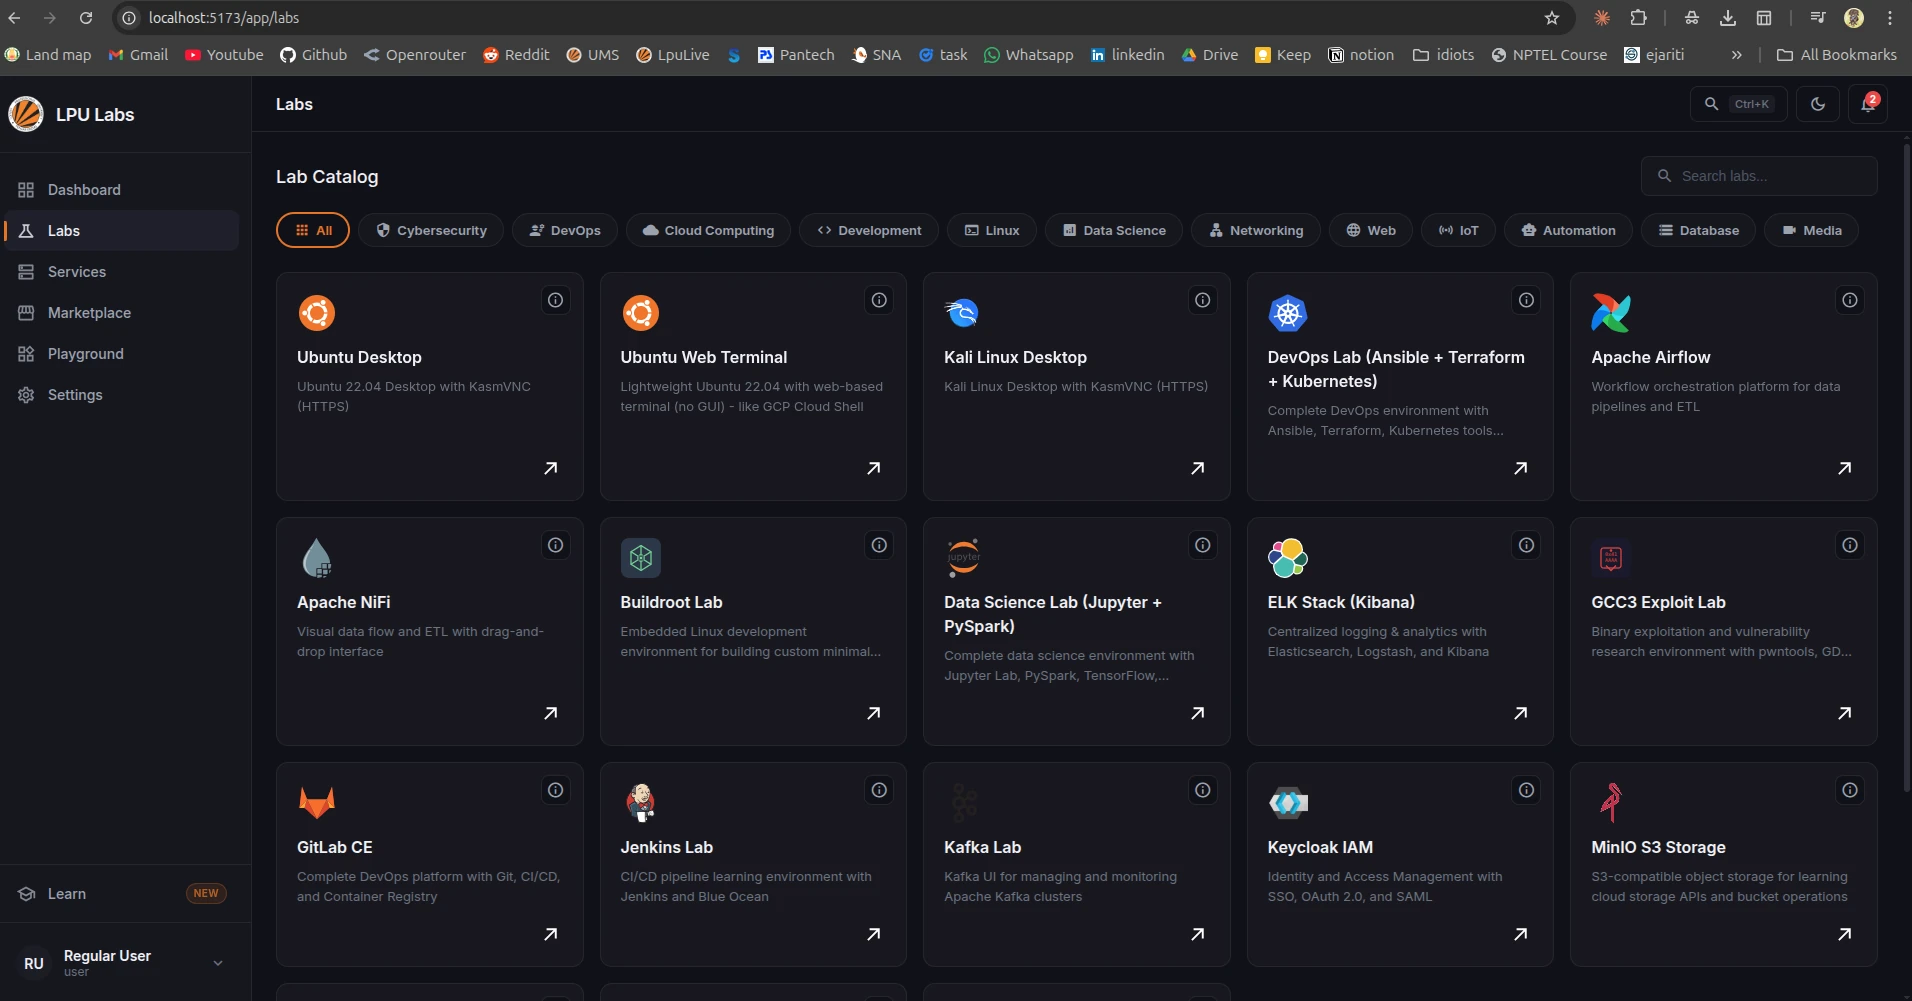Show hidden bookmarks with the overflow chevron
1912x1001 pixels.
[1738, 55]
